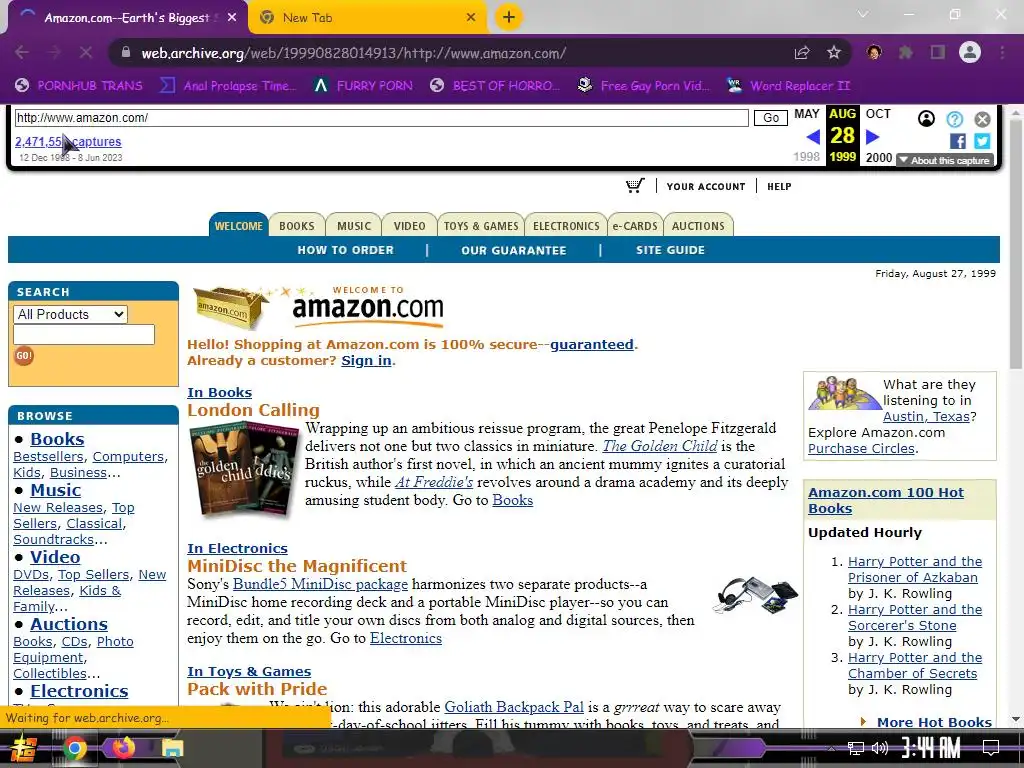Image resolution: width=1024 pixels, height=768 pixels.
Task: Open the Windows Start button
Action: [24, 748]
